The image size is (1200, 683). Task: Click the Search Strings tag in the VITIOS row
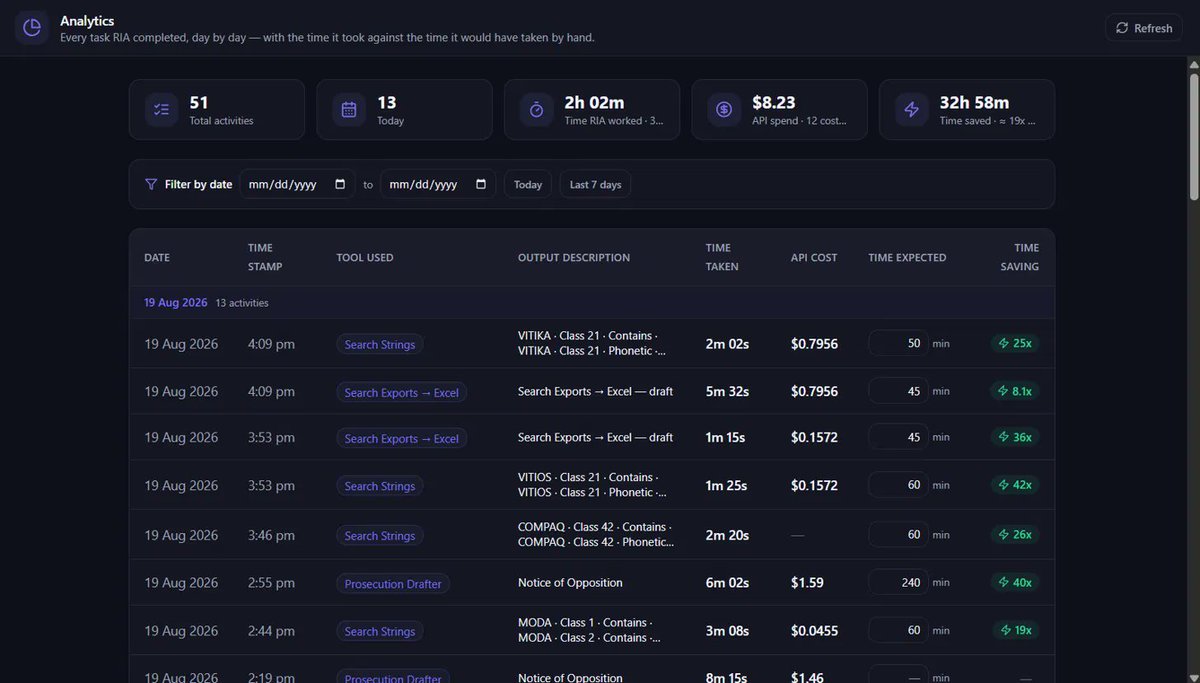pyautogui.click(x=380, y=486)
